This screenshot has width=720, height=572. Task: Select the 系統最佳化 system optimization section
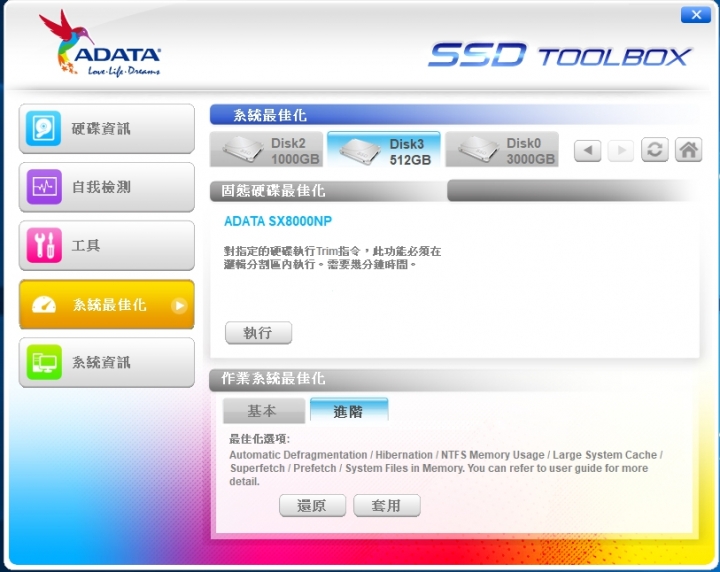coord(107,304)
